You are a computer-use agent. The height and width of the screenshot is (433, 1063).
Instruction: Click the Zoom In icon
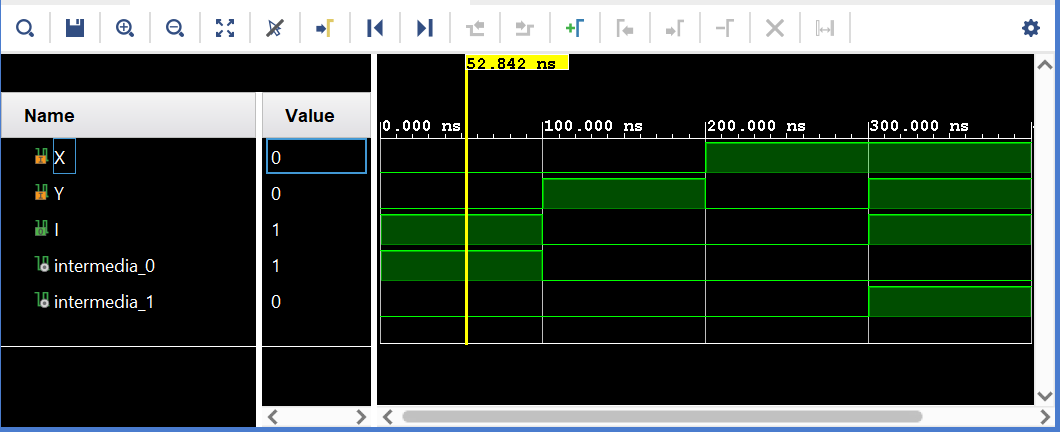[x=125, y=28]
